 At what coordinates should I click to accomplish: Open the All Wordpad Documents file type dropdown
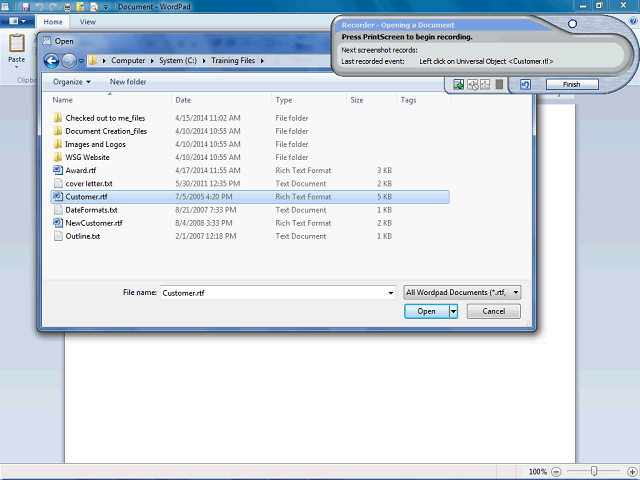pos(462,292)
